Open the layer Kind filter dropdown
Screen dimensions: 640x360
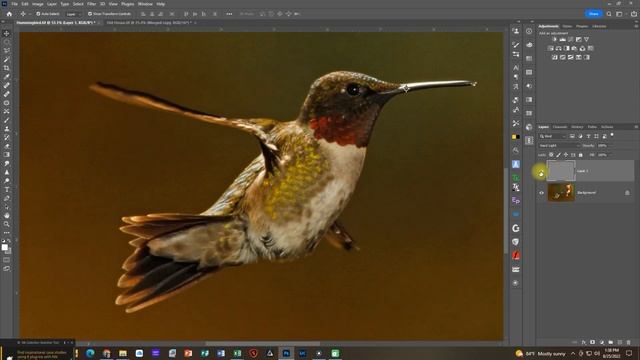click(x=553, y=136)
